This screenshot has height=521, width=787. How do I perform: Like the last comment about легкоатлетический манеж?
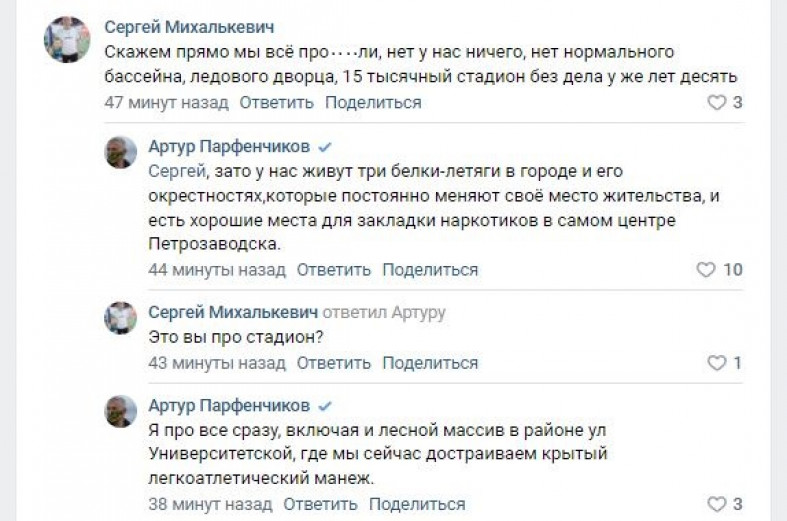[716, 504]
